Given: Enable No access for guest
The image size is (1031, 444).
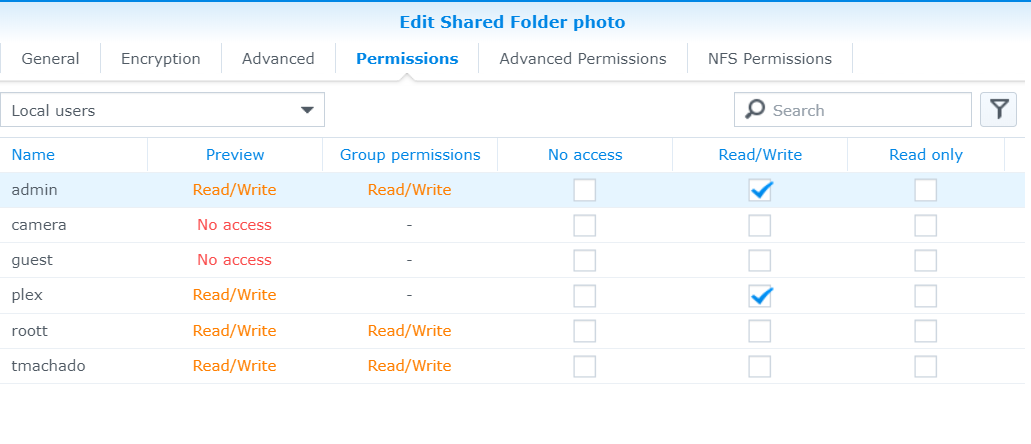Looking at the screenshot, I should [585, 260].
